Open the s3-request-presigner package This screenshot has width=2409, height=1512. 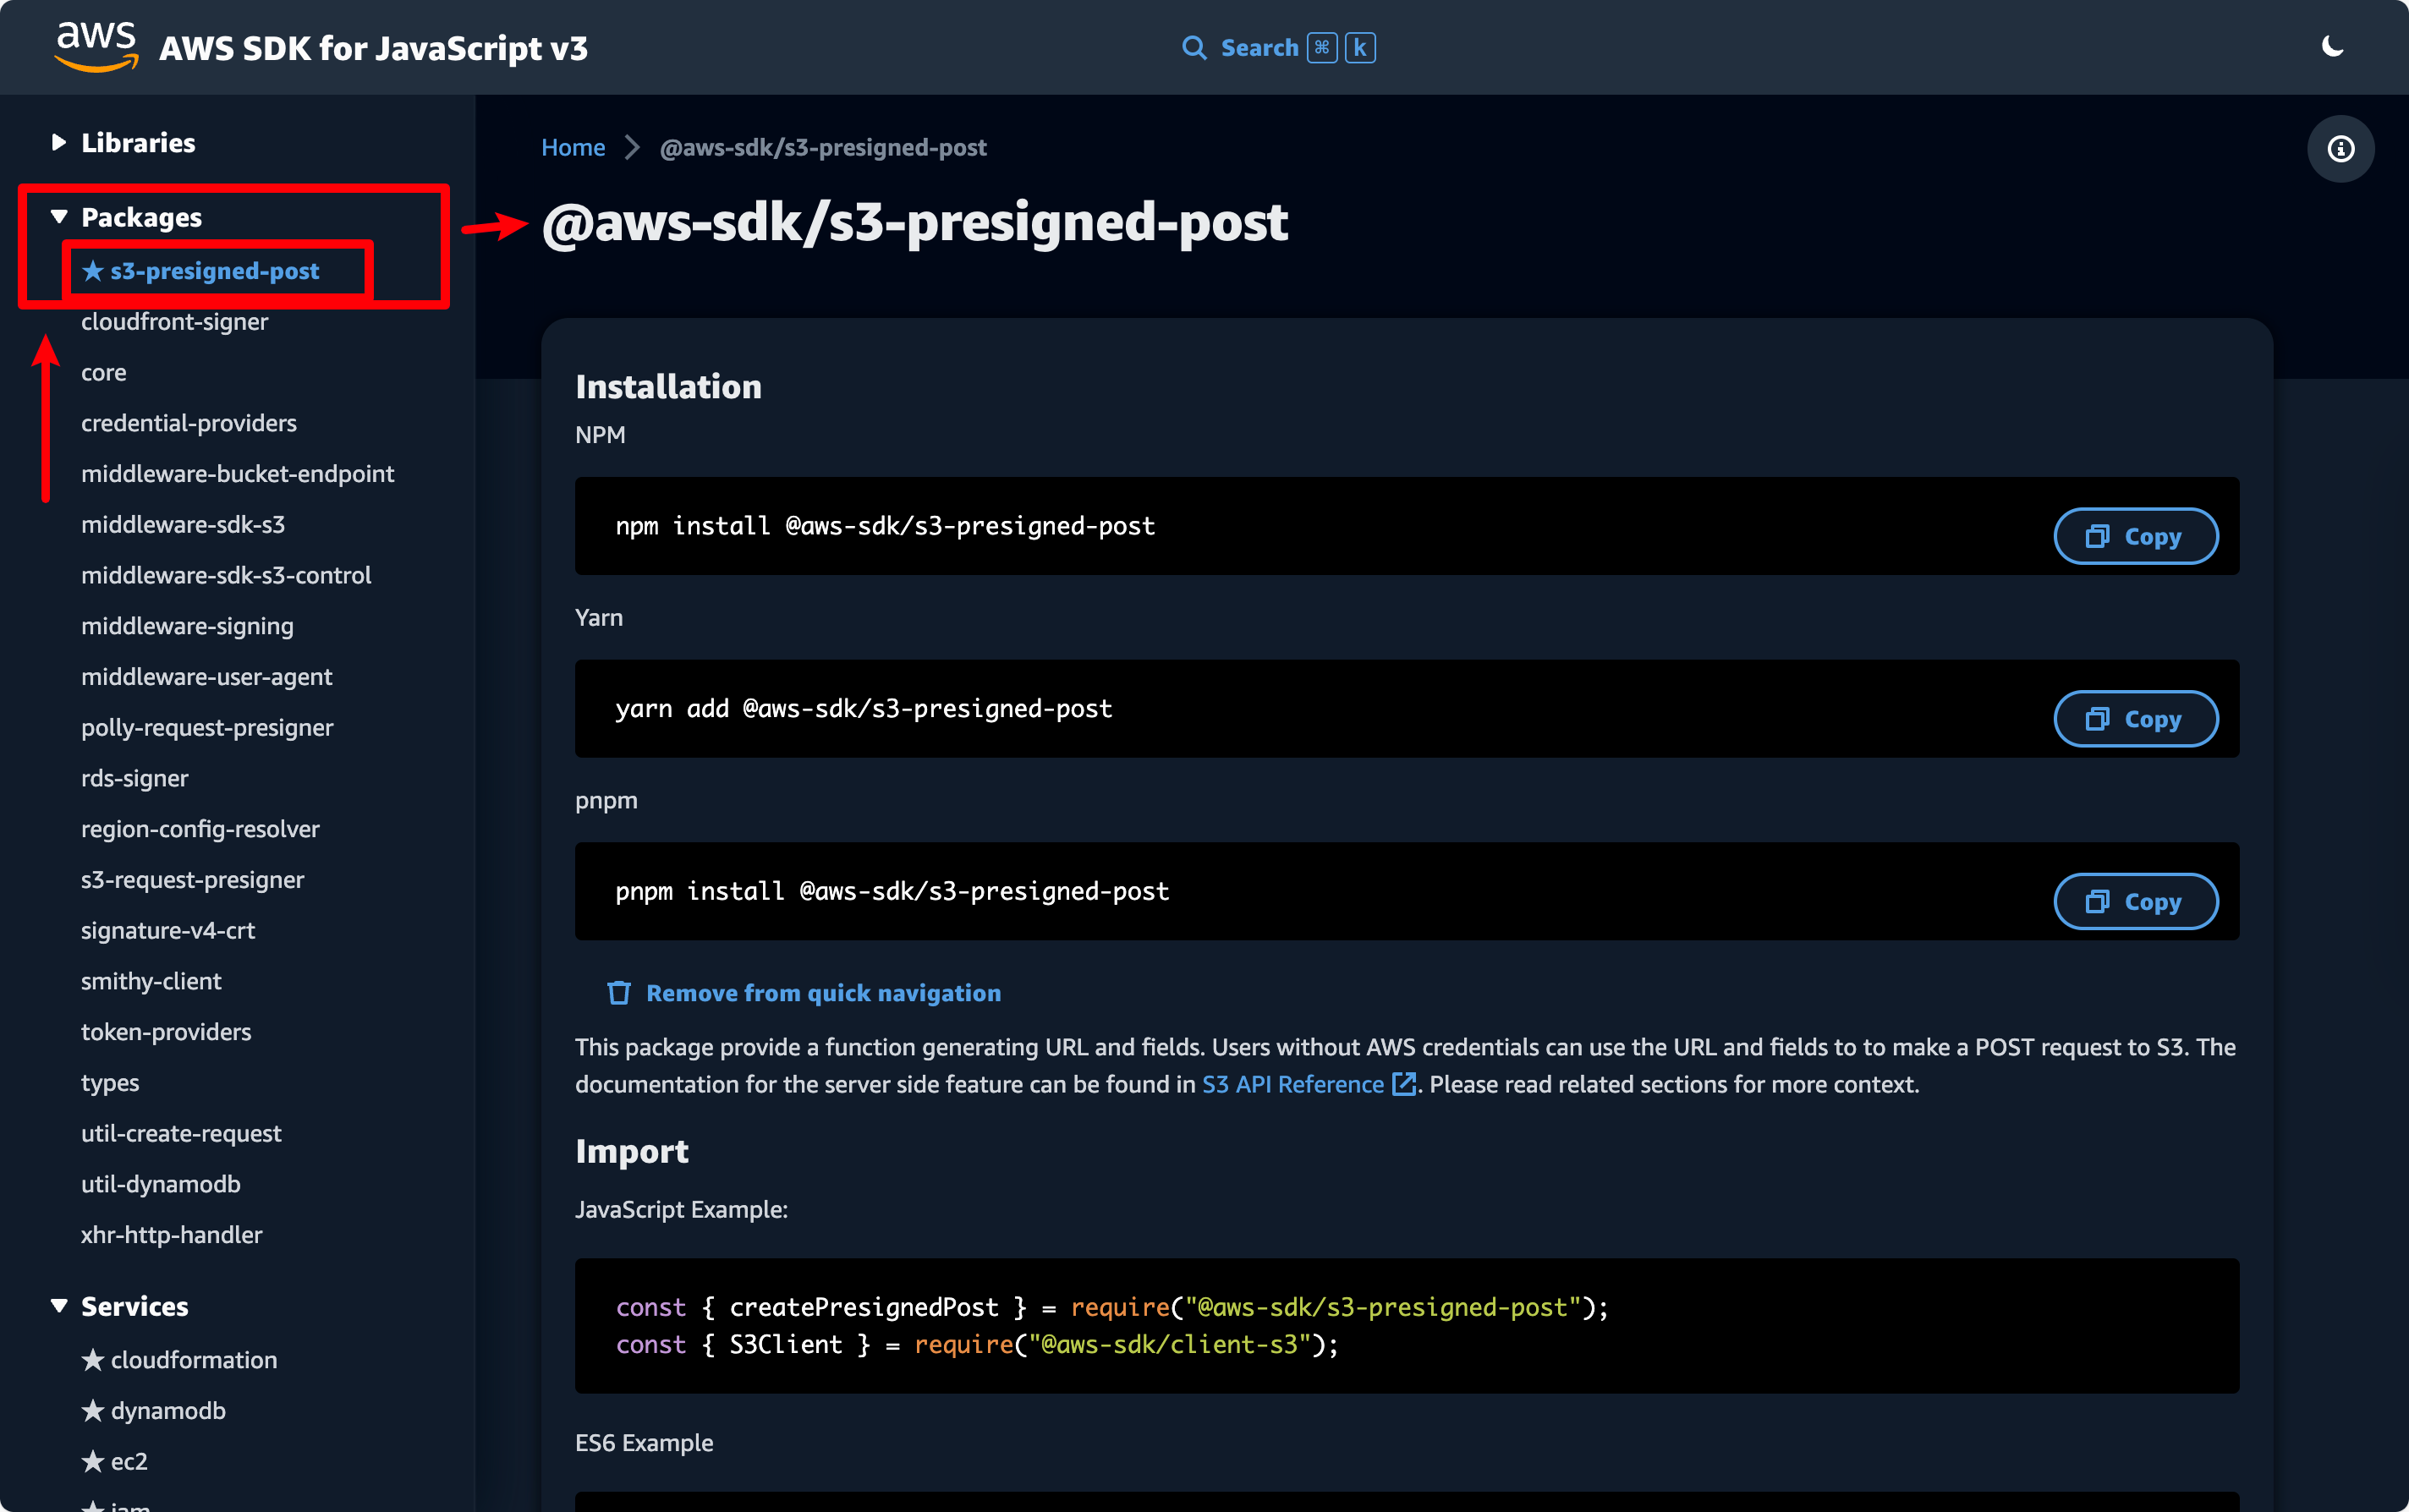(x=193, y=880)
